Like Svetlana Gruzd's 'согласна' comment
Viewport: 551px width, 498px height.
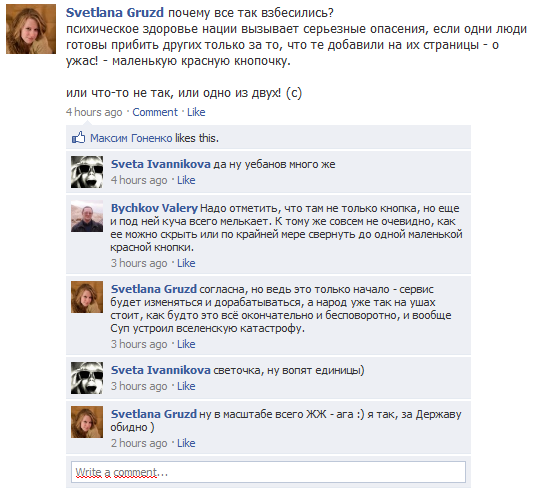(186, 344)
